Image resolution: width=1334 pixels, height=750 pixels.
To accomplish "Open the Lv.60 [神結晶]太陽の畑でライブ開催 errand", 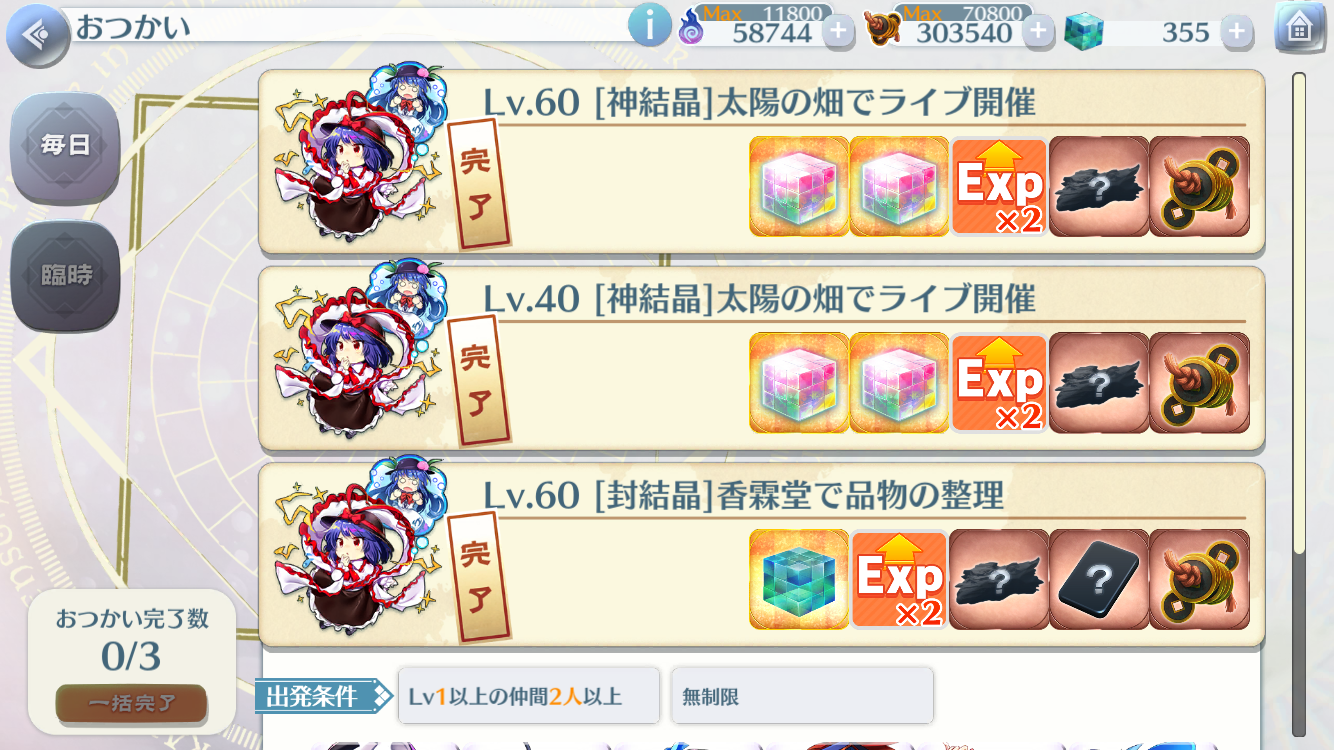I will (x=762, y=161).
